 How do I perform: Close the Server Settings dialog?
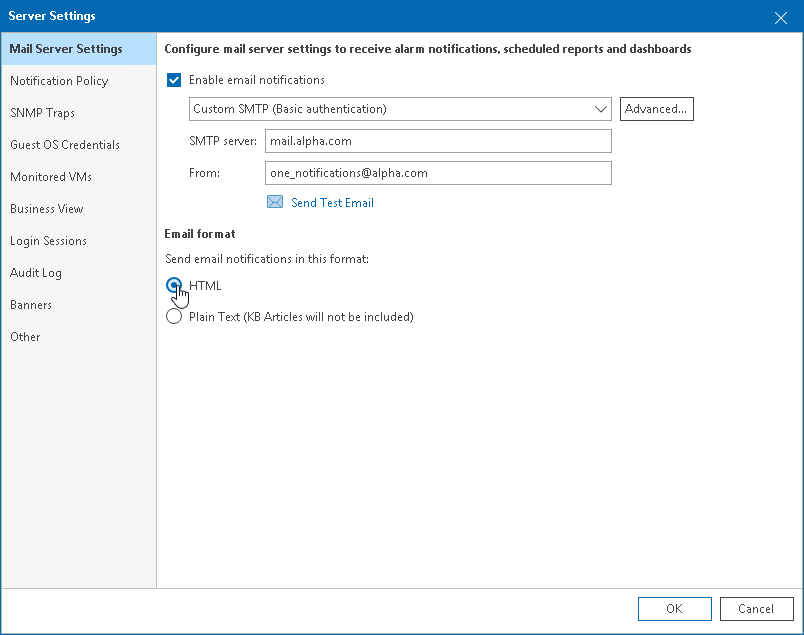[x=781, y=16]
